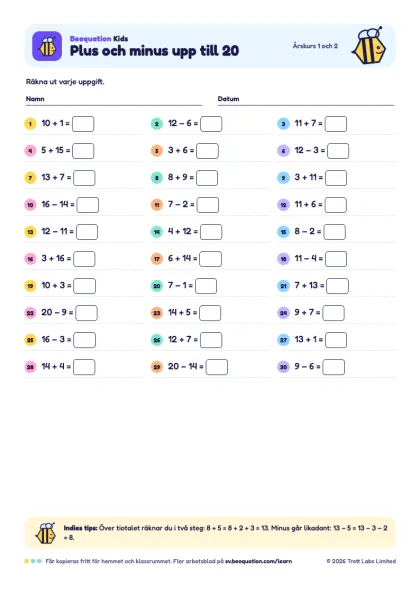Click orange number 5 badge
The image size is (420, 595).
[x=157, y=151]
